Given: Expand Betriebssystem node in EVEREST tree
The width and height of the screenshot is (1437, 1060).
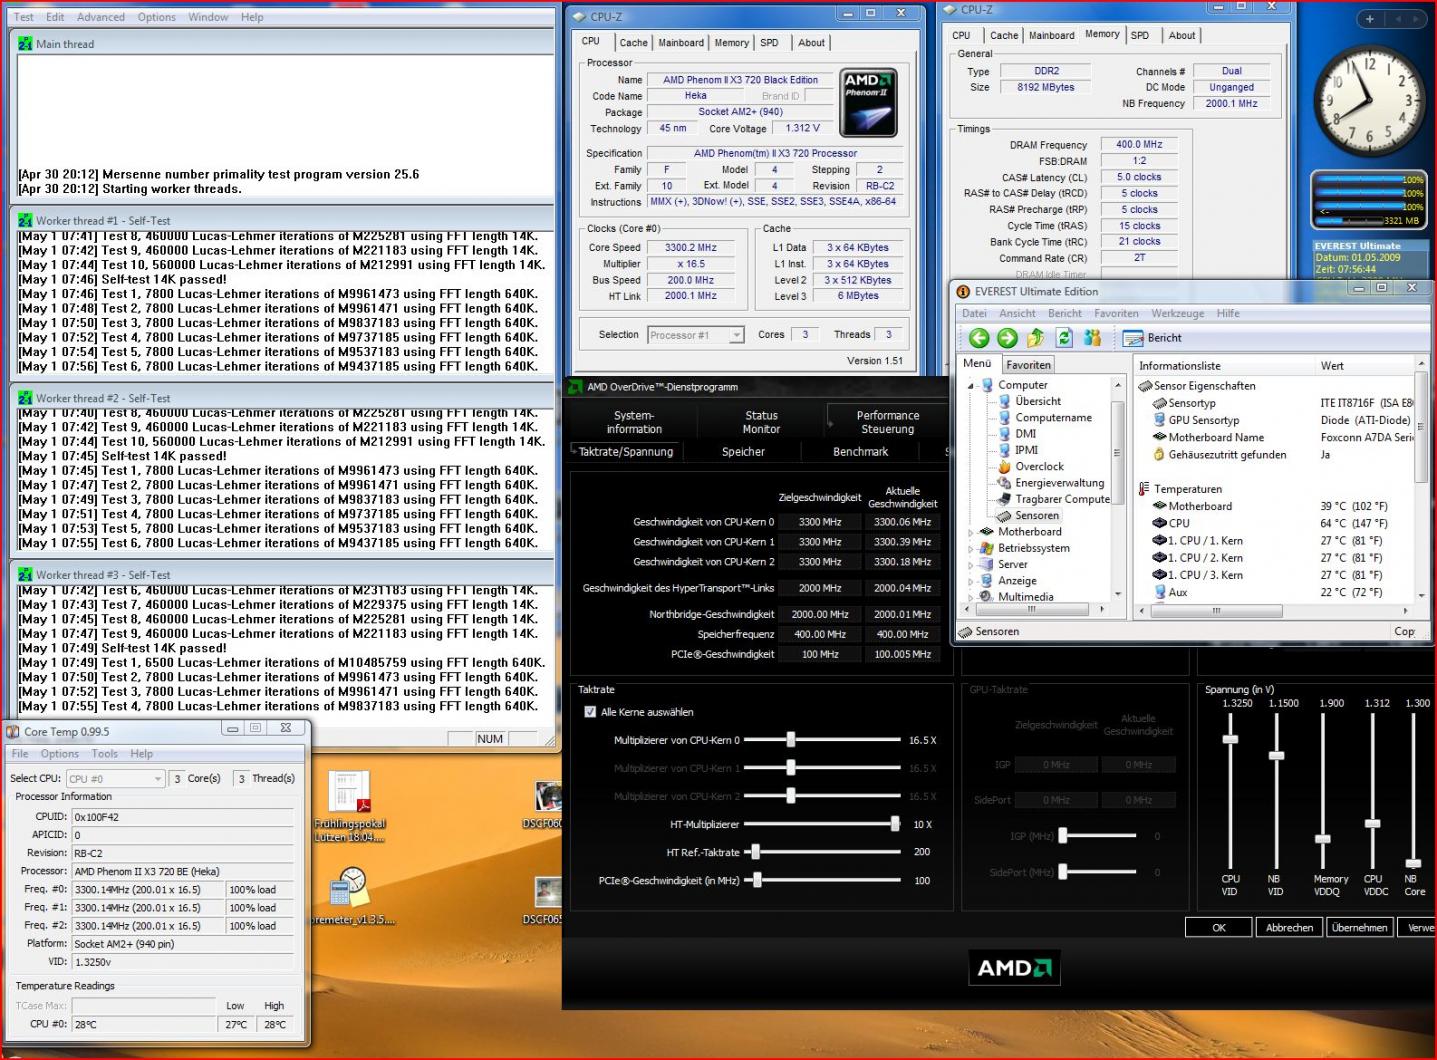Looking at the screenshot, I should 970,548.
